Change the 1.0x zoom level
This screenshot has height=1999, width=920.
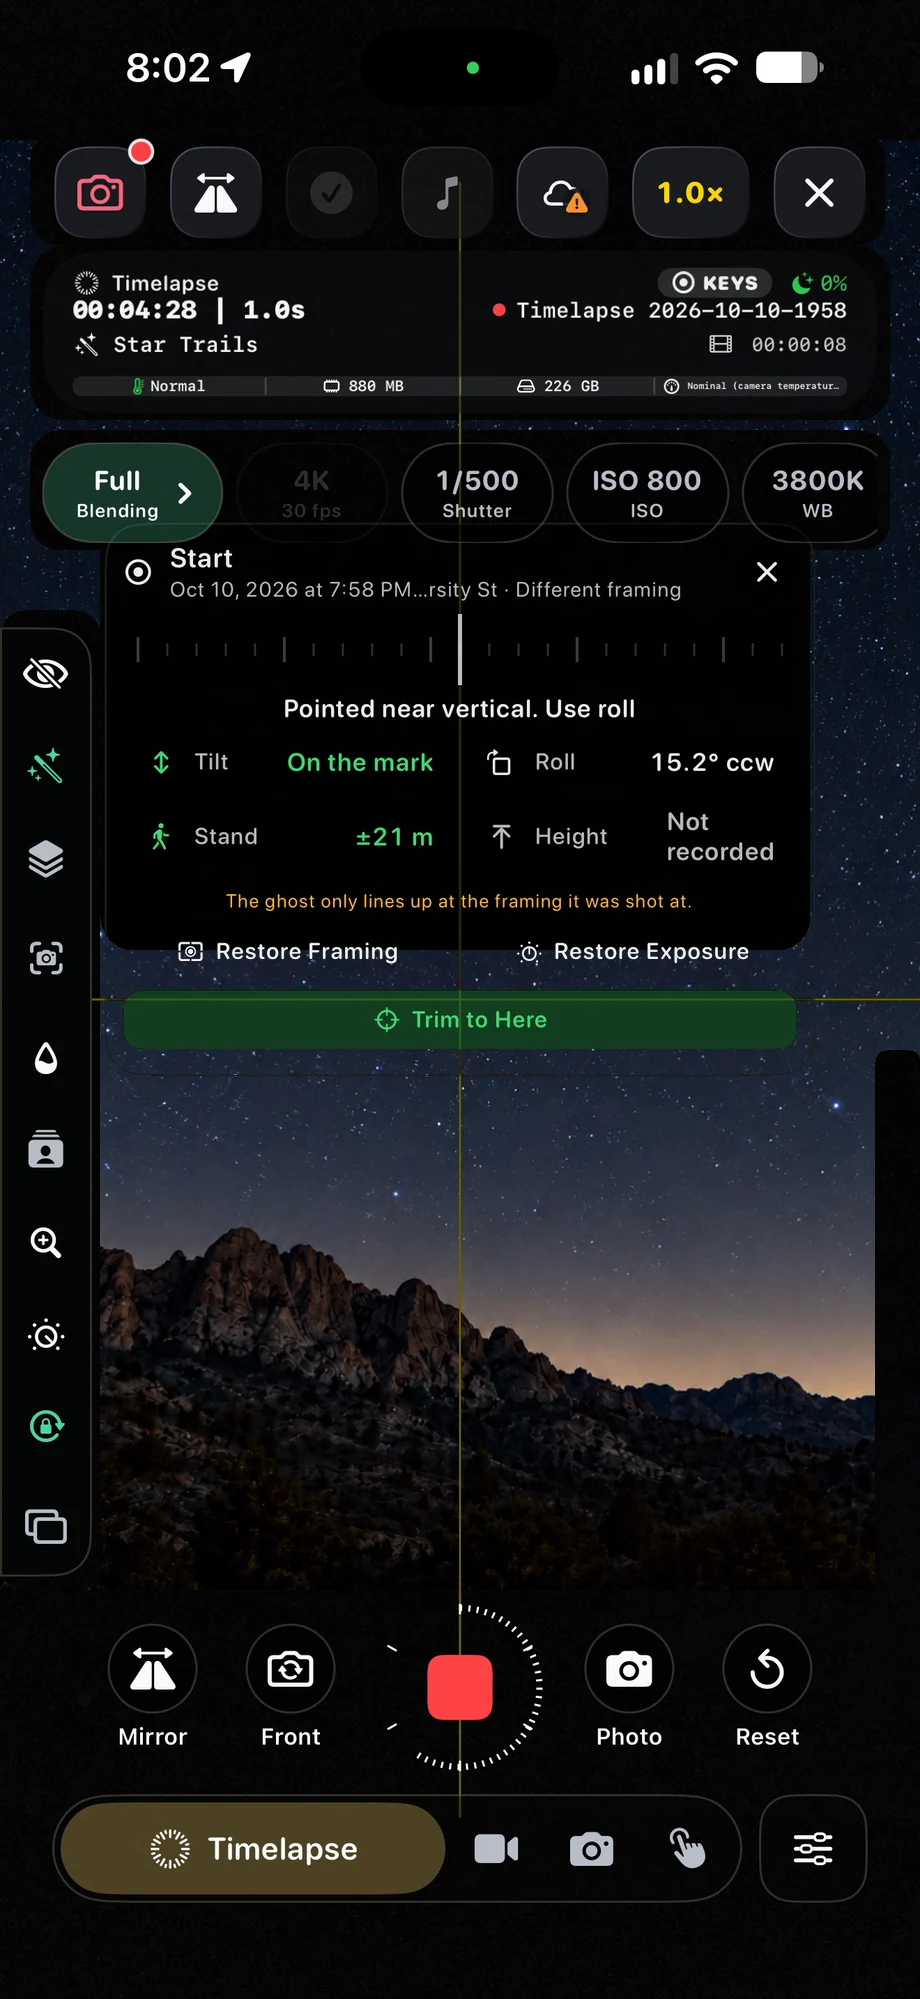tap(690, 192)
